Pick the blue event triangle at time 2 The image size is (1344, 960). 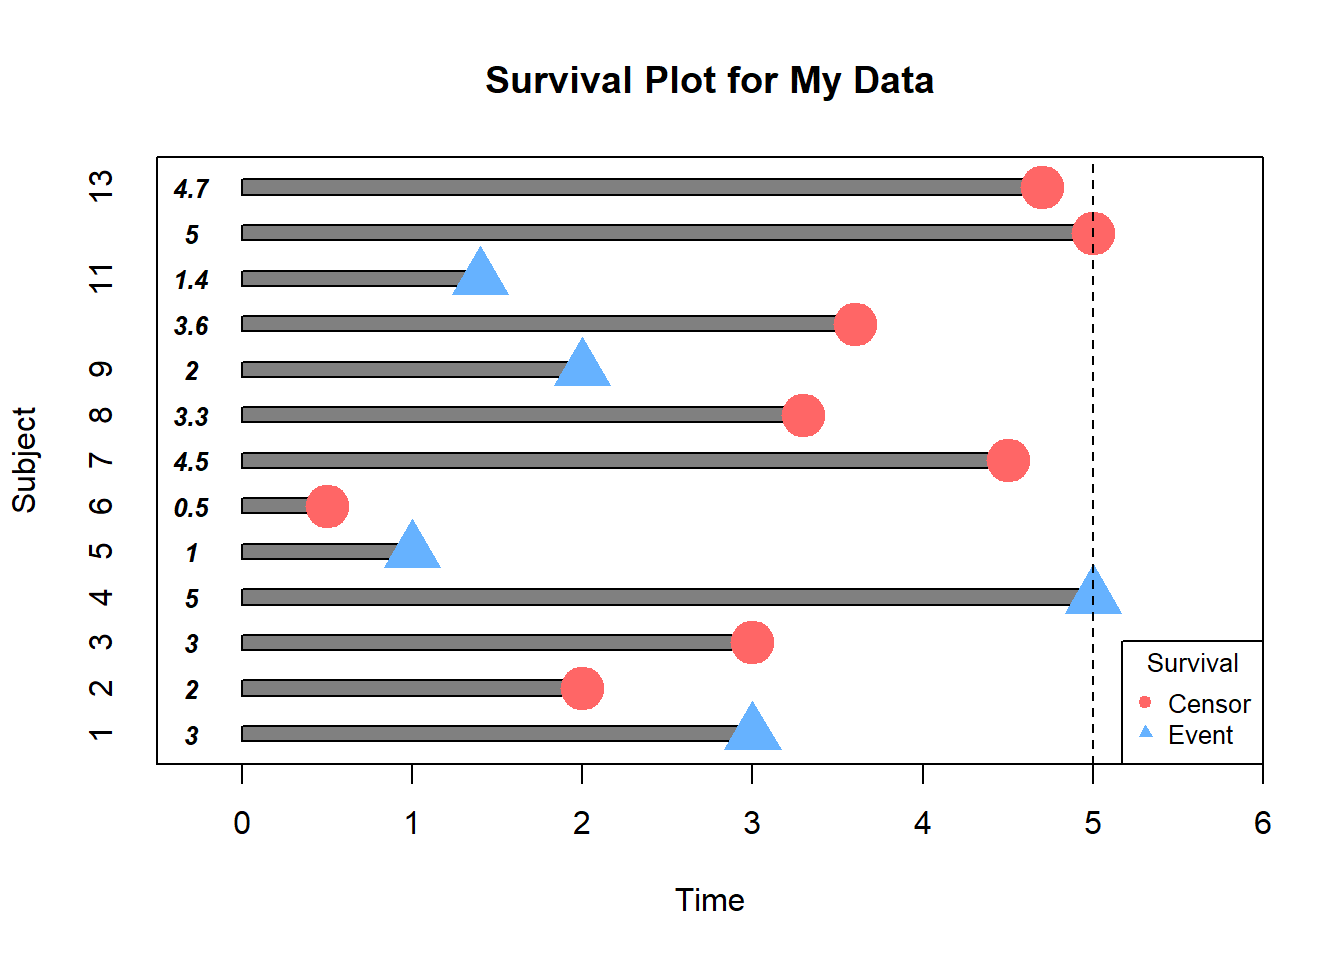(582, 366)
